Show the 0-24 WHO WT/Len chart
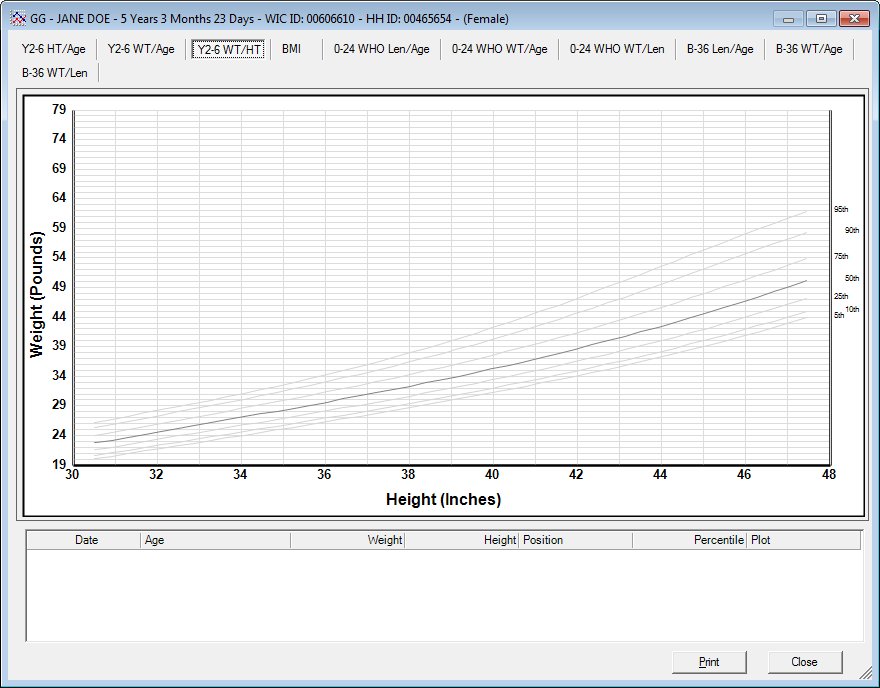 [617, 49]
